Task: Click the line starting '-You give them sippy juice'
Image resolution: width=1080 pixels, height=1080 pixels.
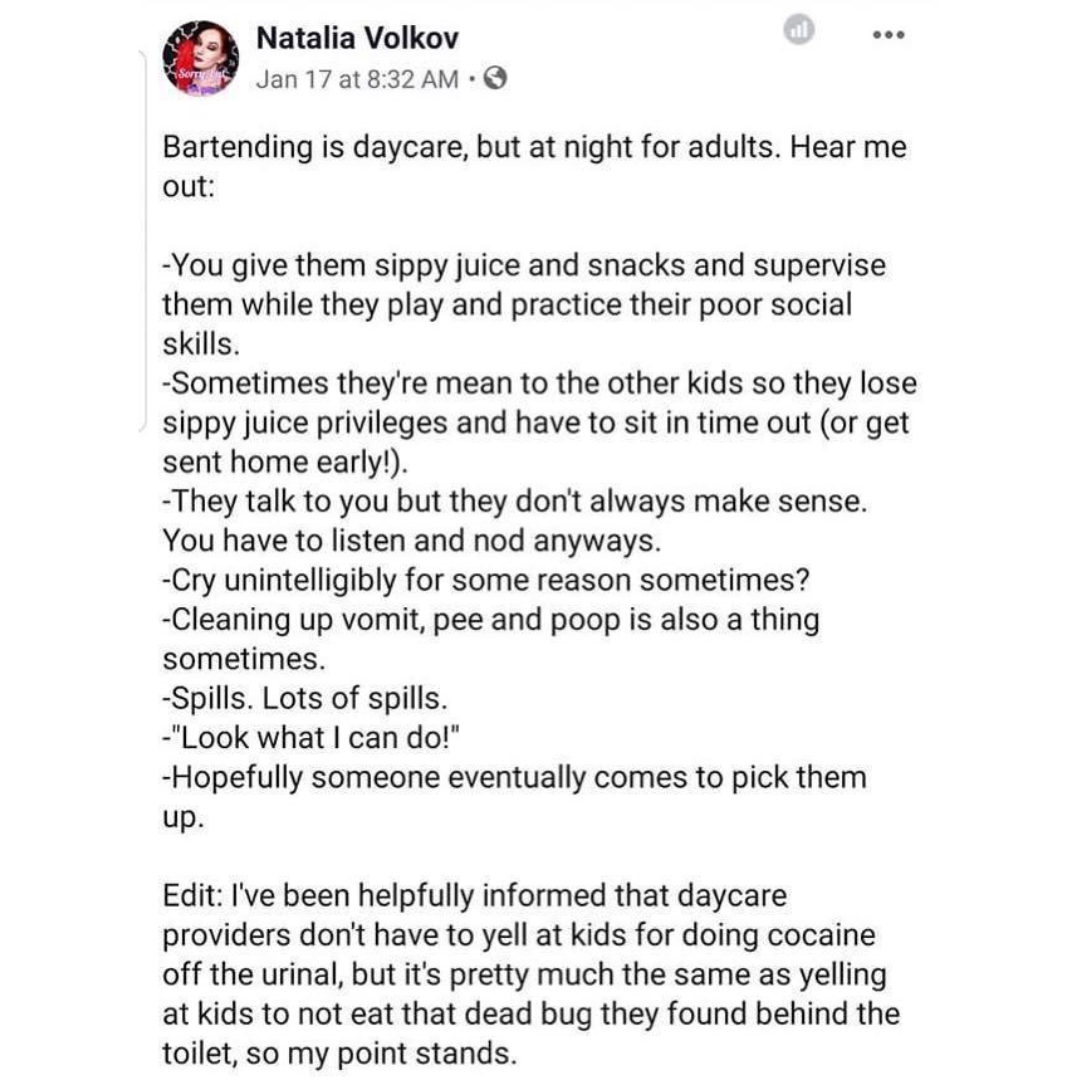Action: (x=524, y=265)
